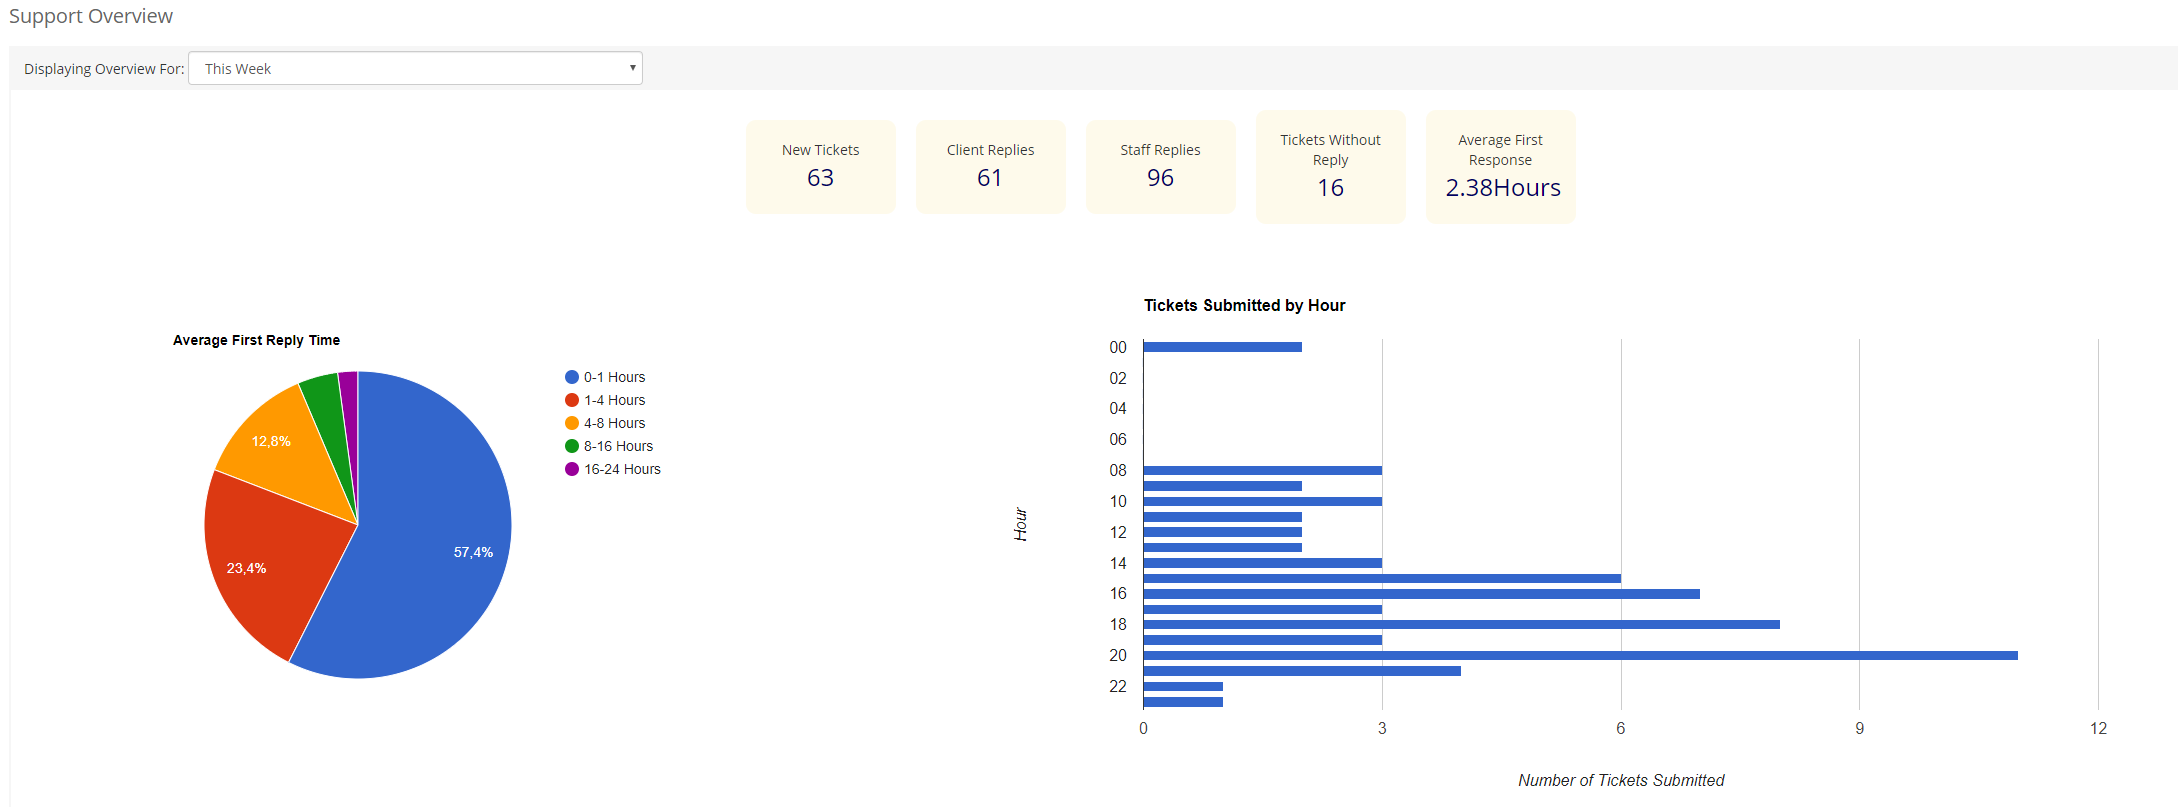Click the green 8-16 Hours legend dot
Image resolution: width=2178 pixels, height=807 pixels.
tap(572, 446)
